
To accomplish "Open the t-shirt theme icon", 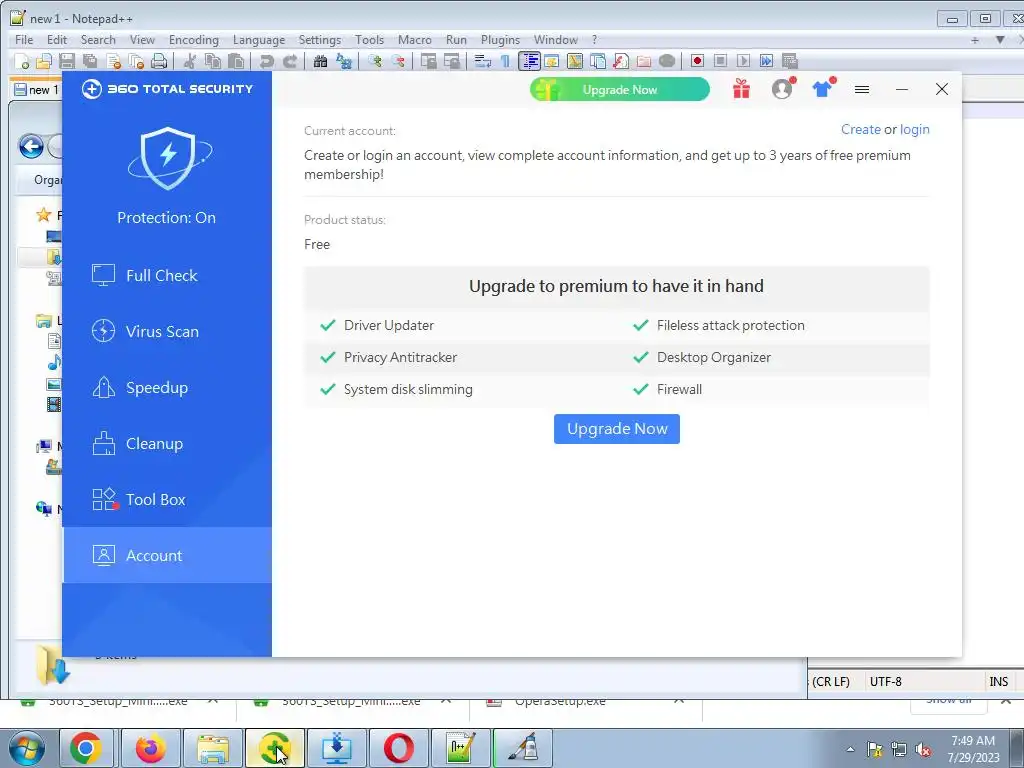I will (x=823, y=88).
